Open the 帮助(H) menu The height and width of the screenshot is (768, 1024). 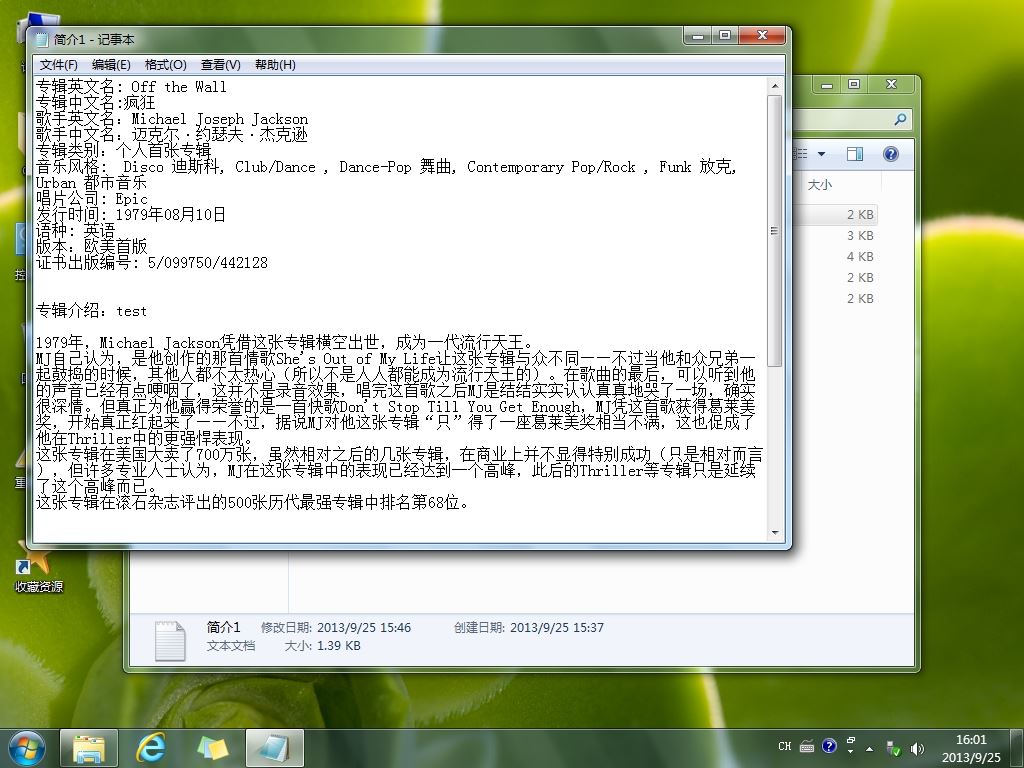275,65
